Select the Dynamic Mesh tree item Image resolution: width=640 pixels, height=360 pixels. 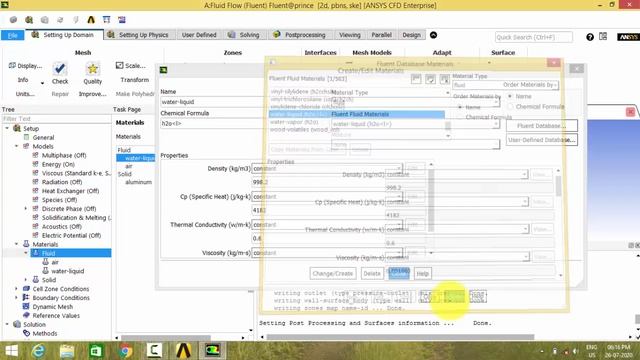click(x=53, y=307)
